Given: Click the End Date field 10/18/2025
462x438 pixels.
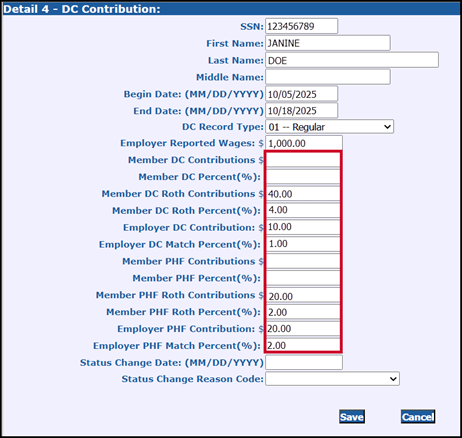Looking at the screenshot, I should pos(301,111).
